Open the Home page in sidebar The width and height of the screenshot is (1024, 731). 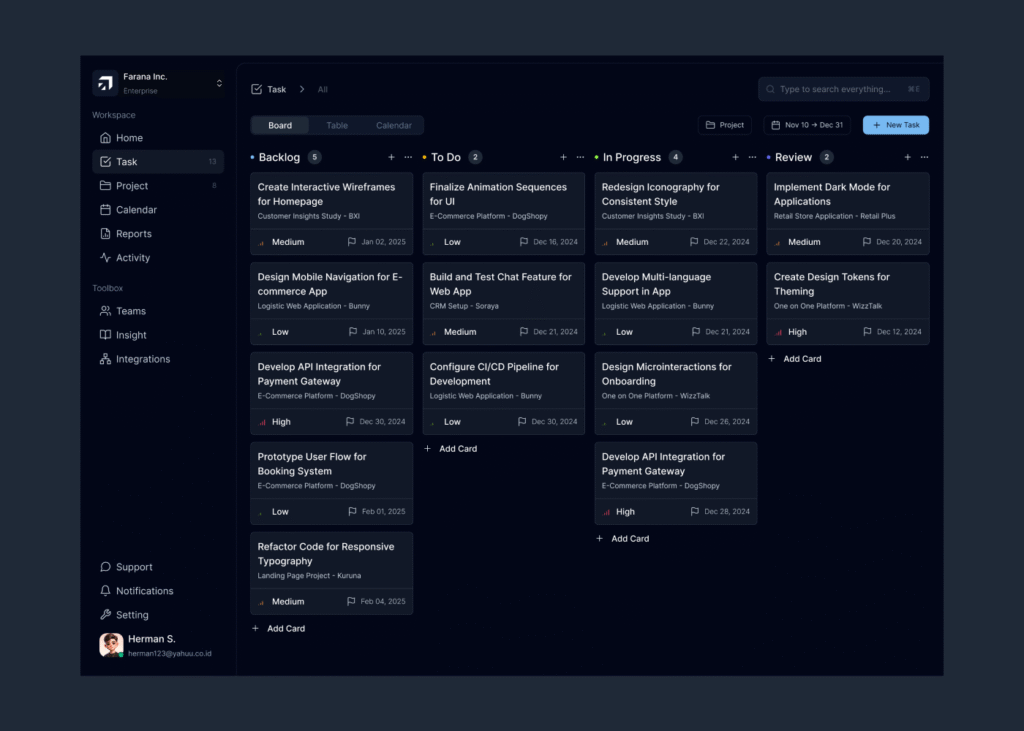[x=129, y=138]
